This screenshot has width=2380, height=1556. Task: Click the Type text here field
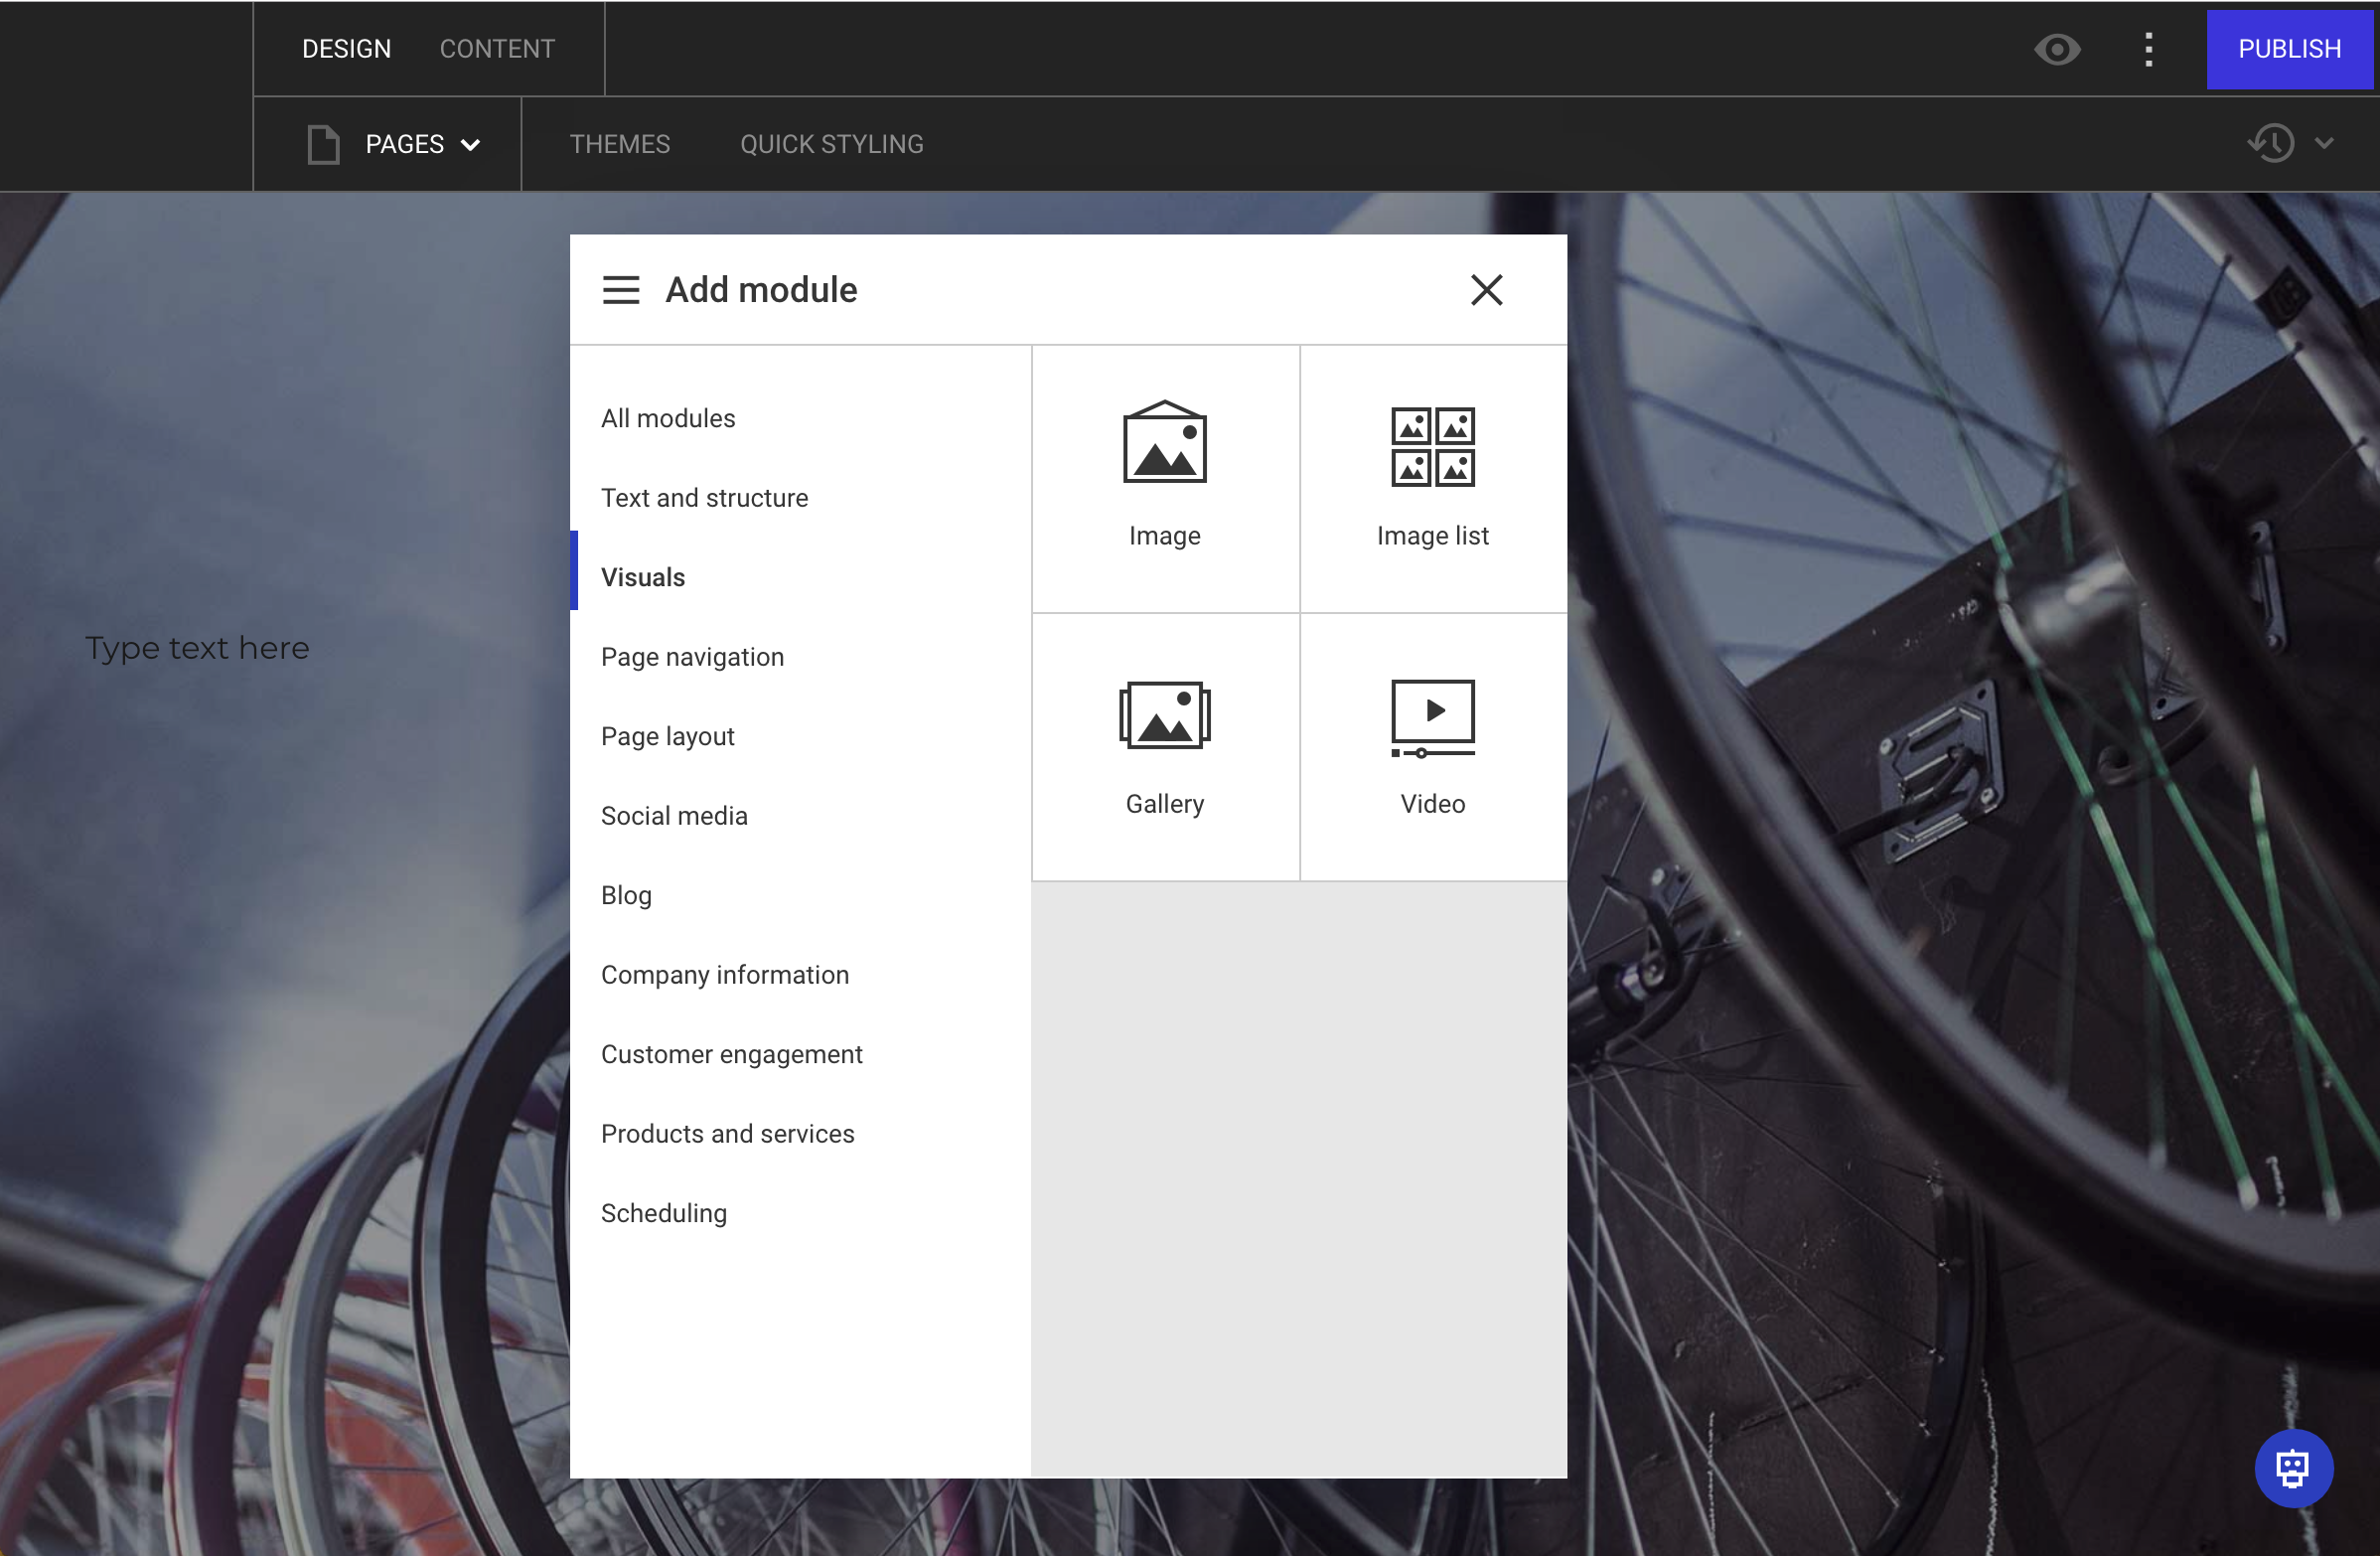click(197, 647)
